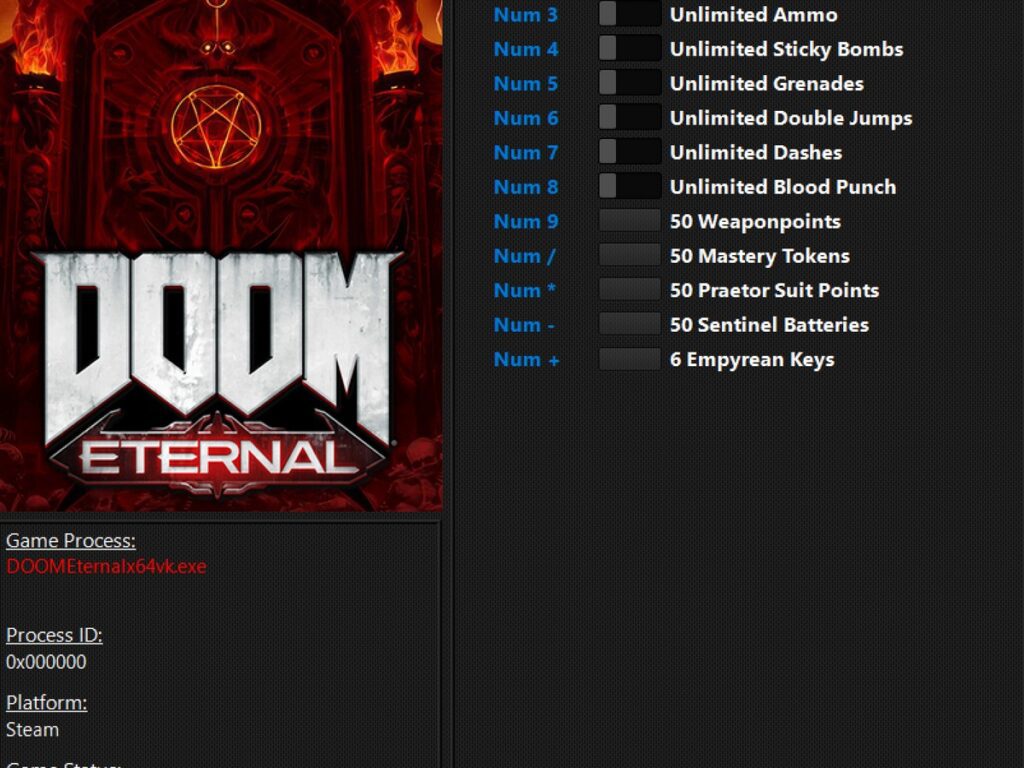Click the 6 Empyrean Keys label text
This screenshot has height=768, width=1024.
coord(752,359)
